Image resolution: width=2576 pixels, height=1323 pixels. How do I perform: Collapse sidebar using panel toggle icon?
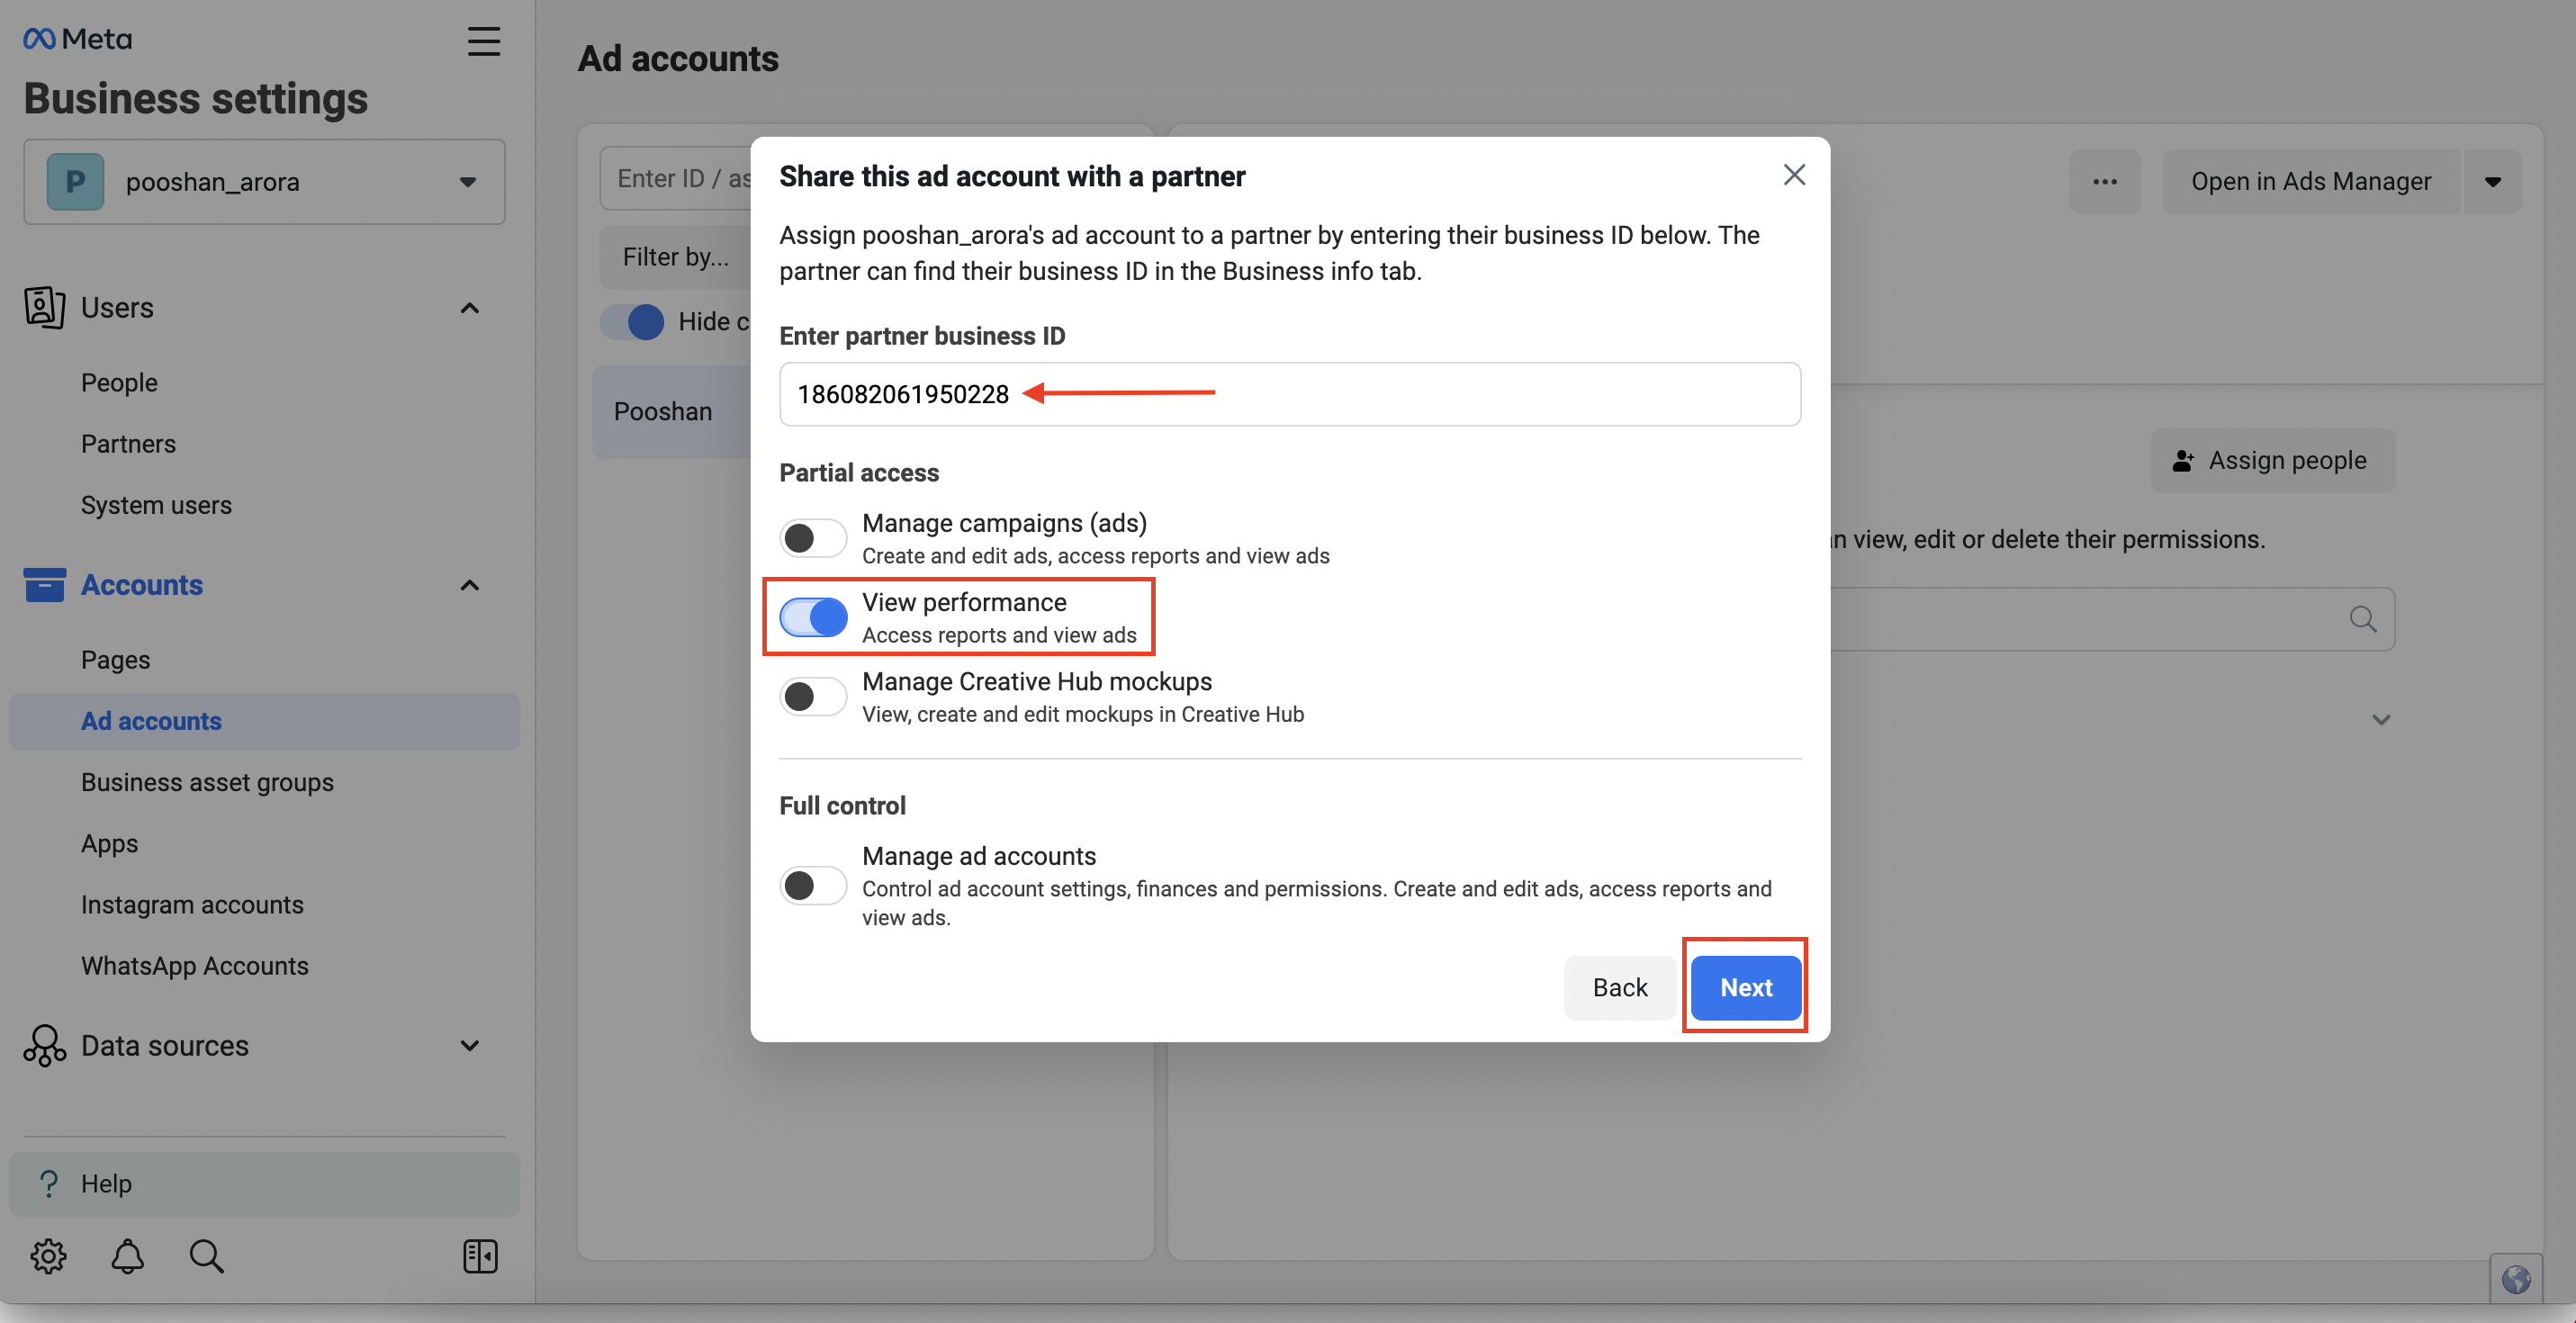point(480,1255)
